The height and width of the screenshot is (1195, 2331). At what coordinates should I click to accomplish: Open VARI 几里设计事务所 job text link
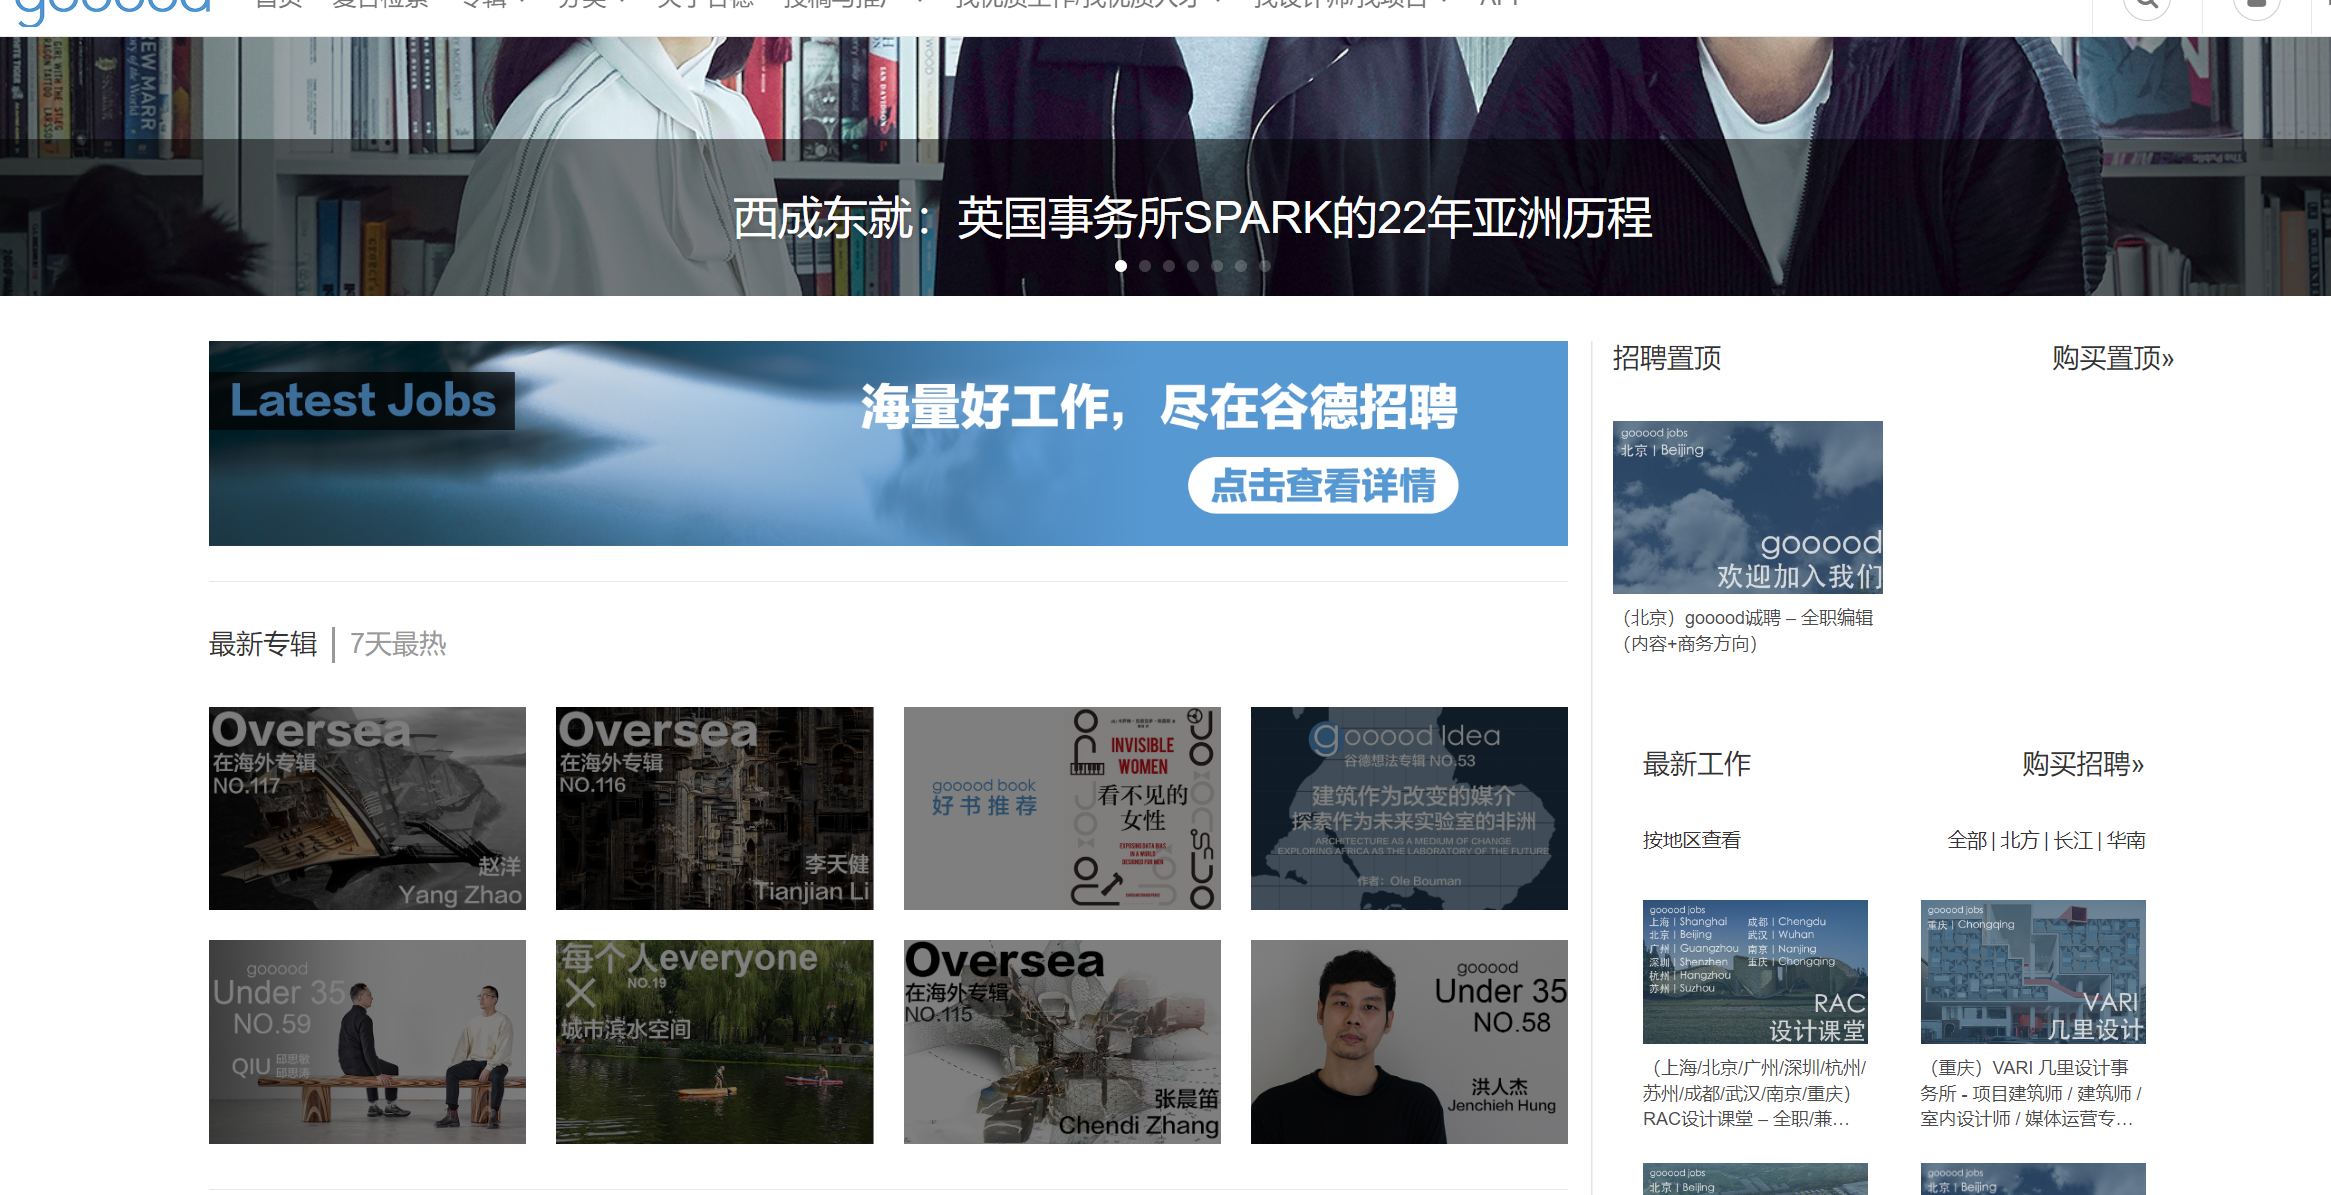(2031, 1094)
